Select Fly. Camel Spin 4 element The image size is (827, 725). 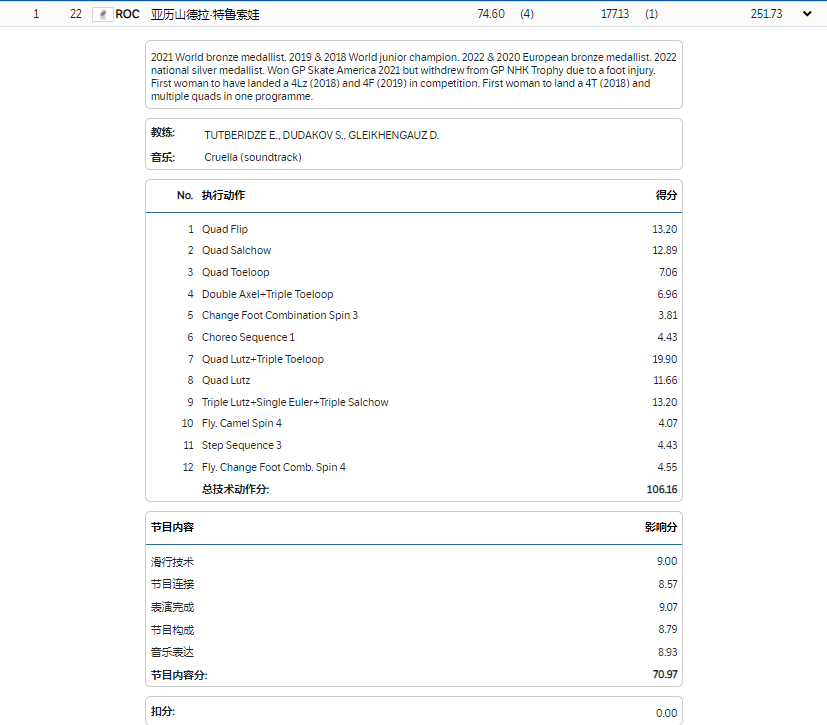pyautogui.click(x=242, y=423)
